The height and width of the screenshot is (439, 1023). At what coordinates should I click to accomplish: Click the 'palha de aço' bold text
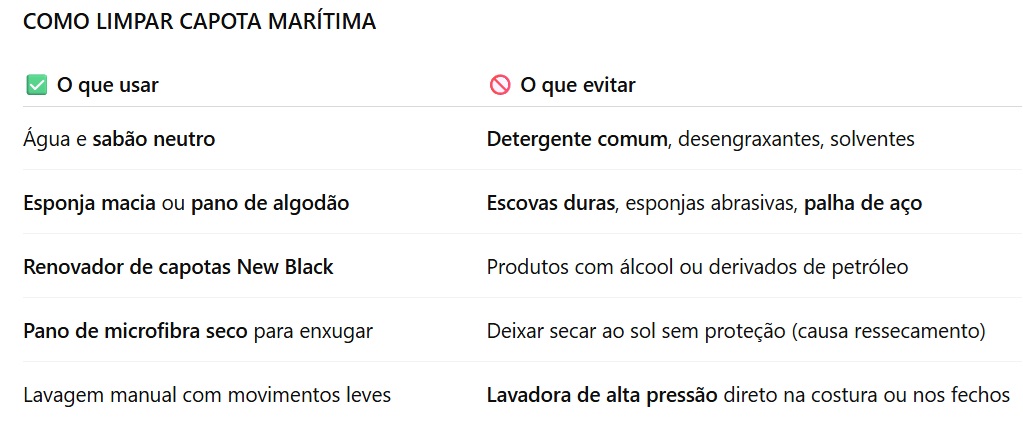[863, 204]
